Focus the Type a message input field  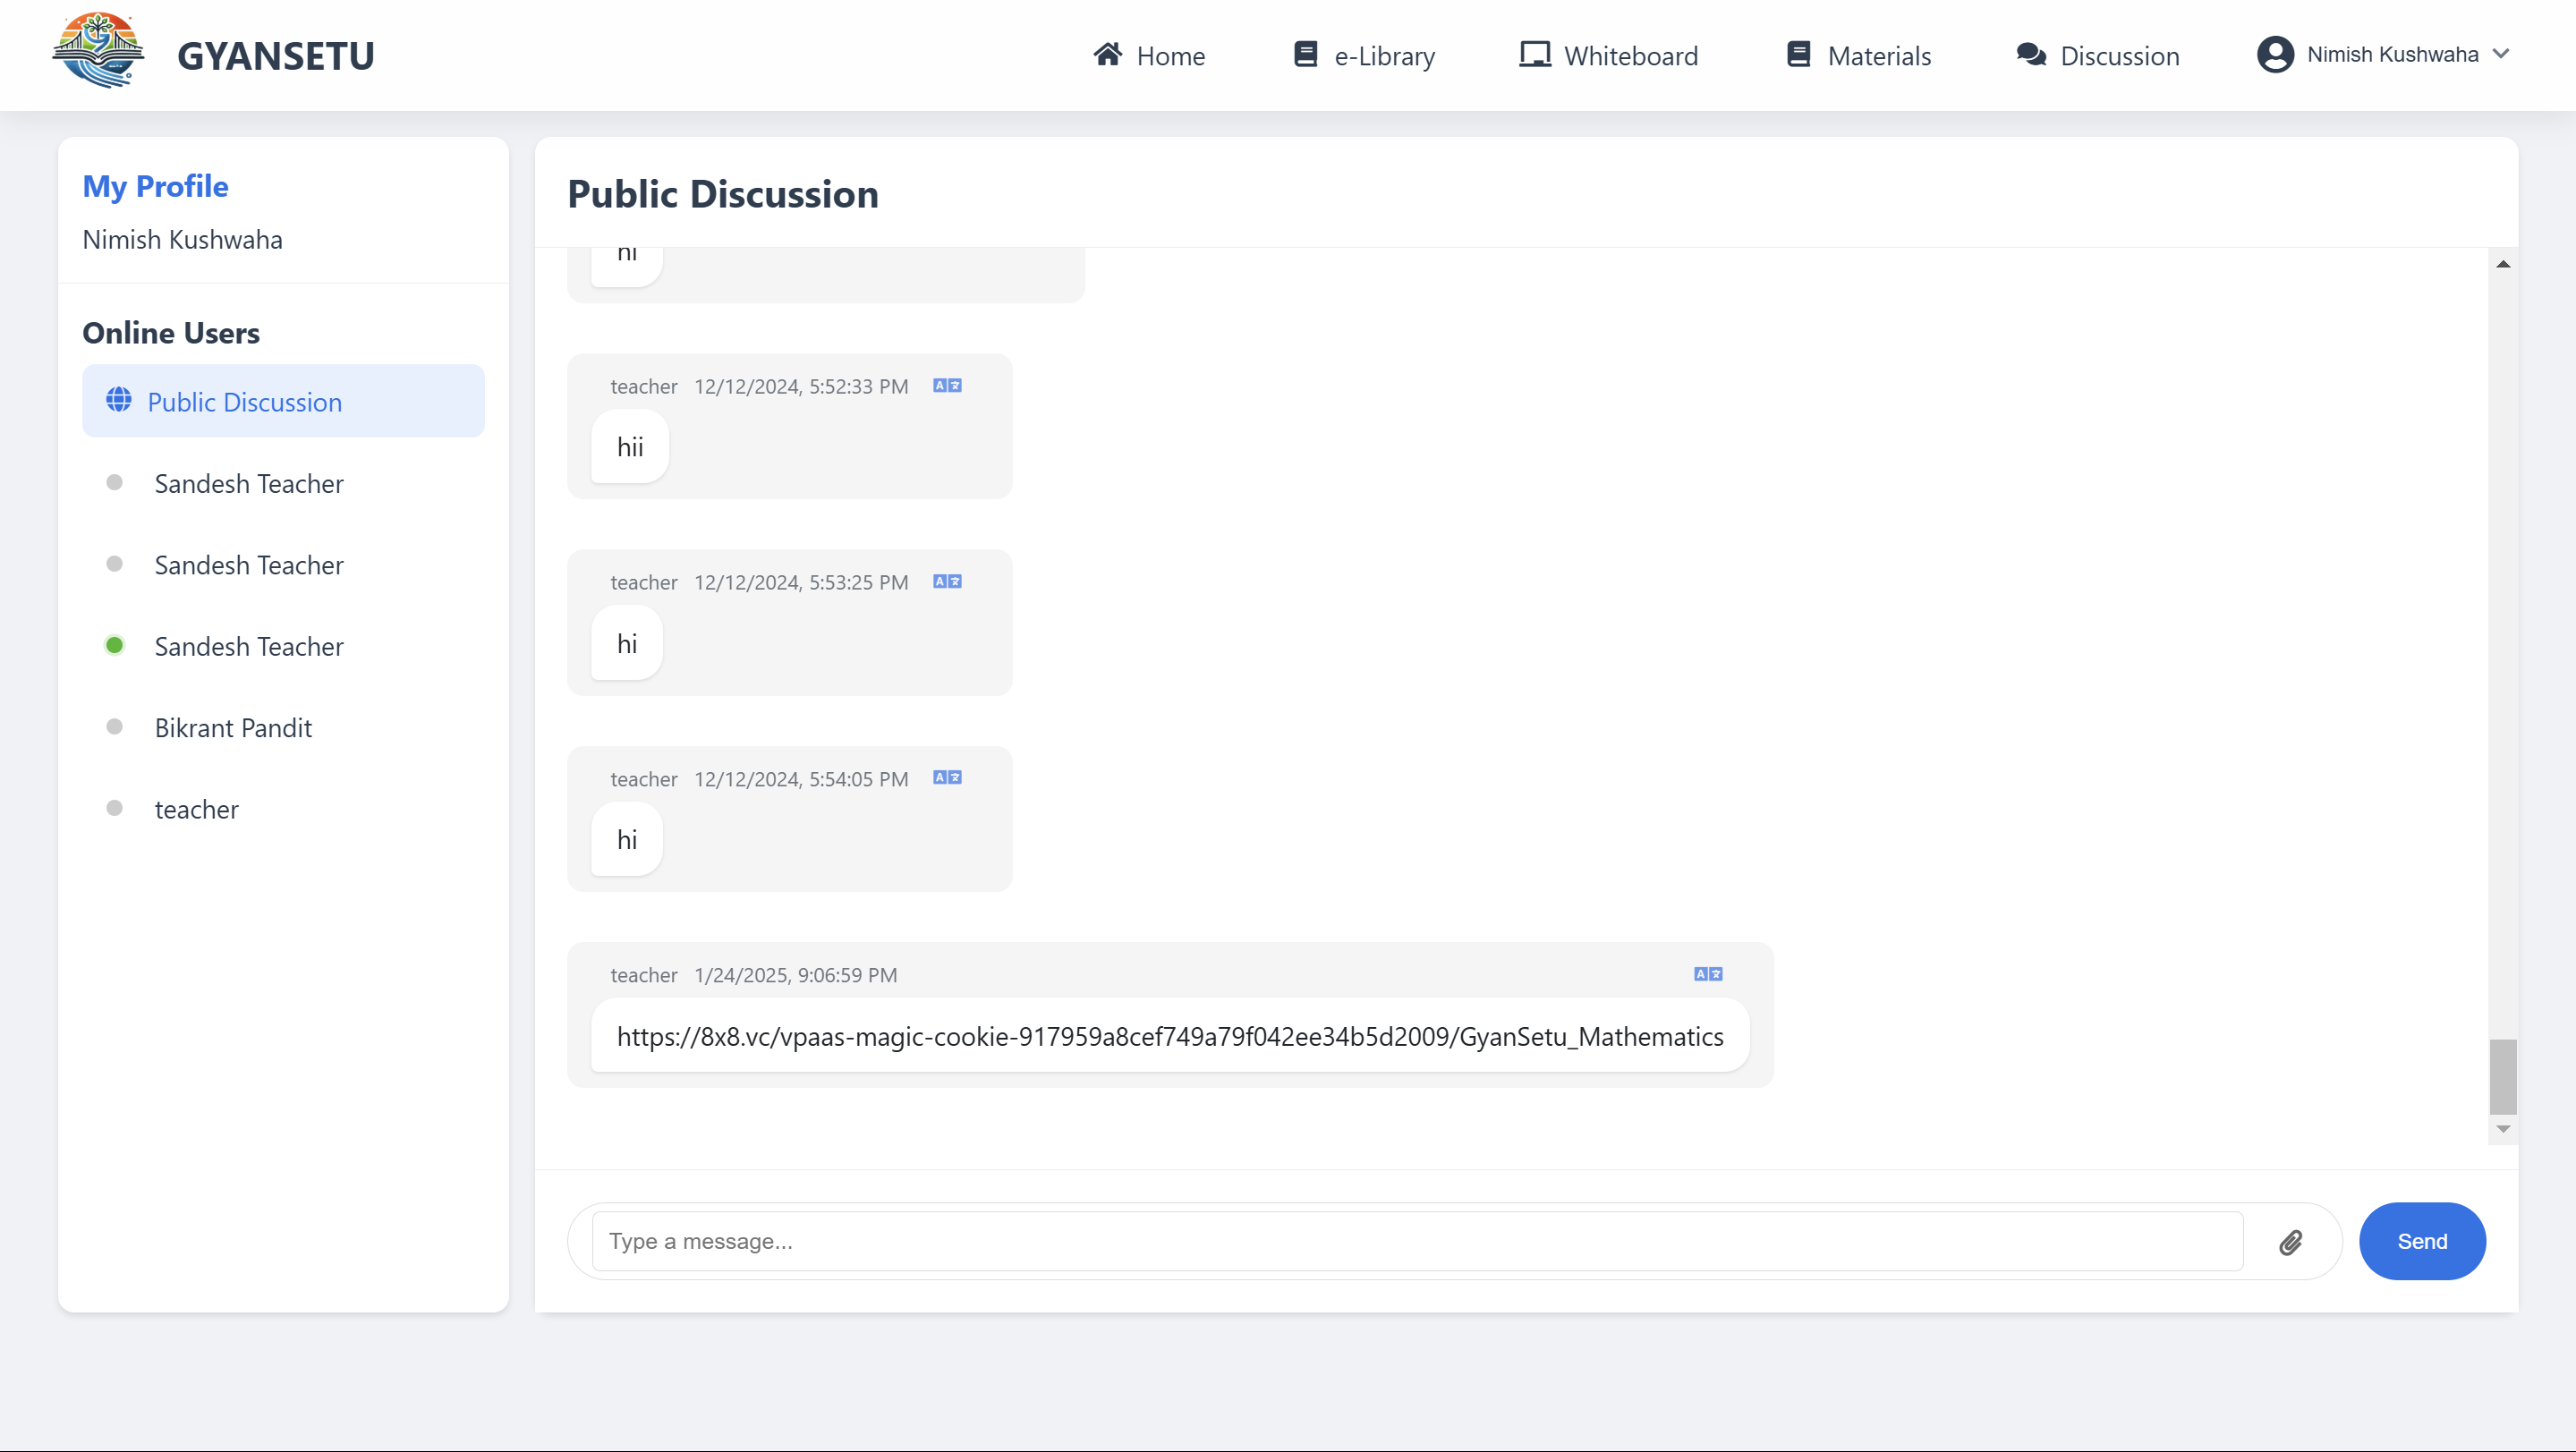click(1416, 1242)
